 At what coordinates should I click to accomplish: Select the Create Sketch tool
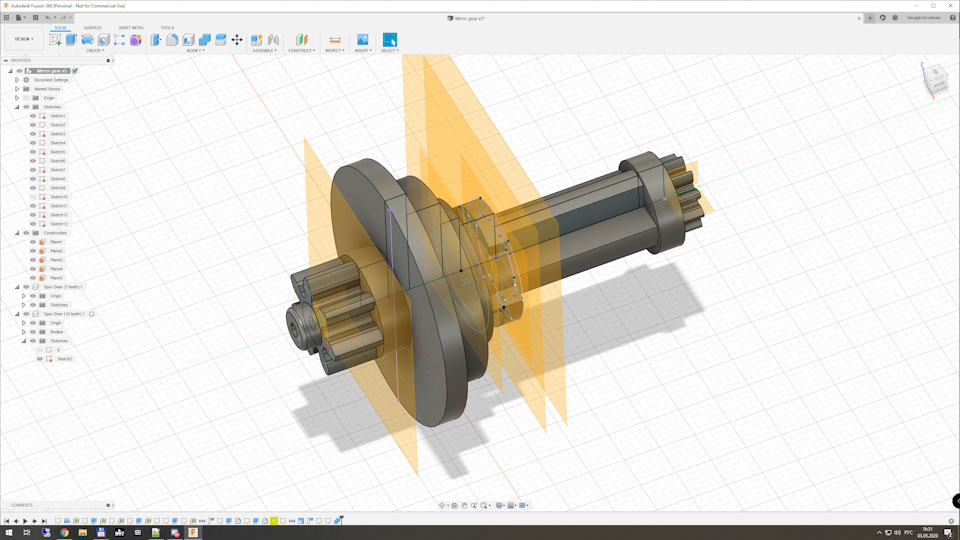[x=56, y=40]
